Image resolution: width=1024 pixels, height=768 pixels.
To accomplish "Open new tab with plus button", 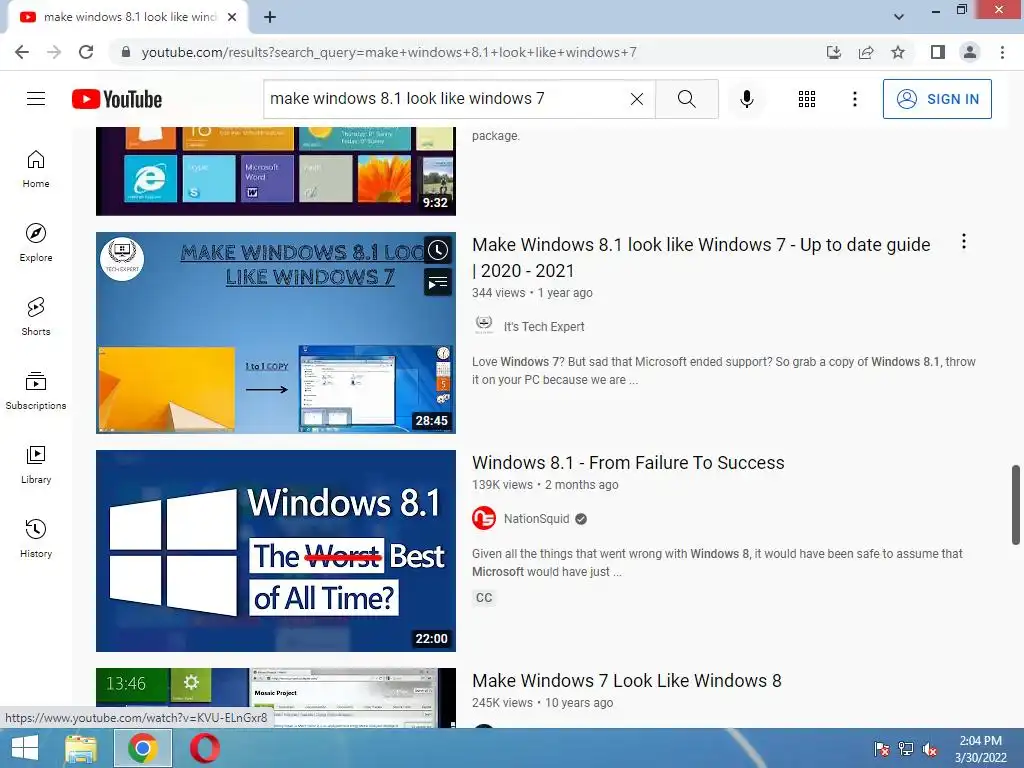I will [x=270, y=17].
